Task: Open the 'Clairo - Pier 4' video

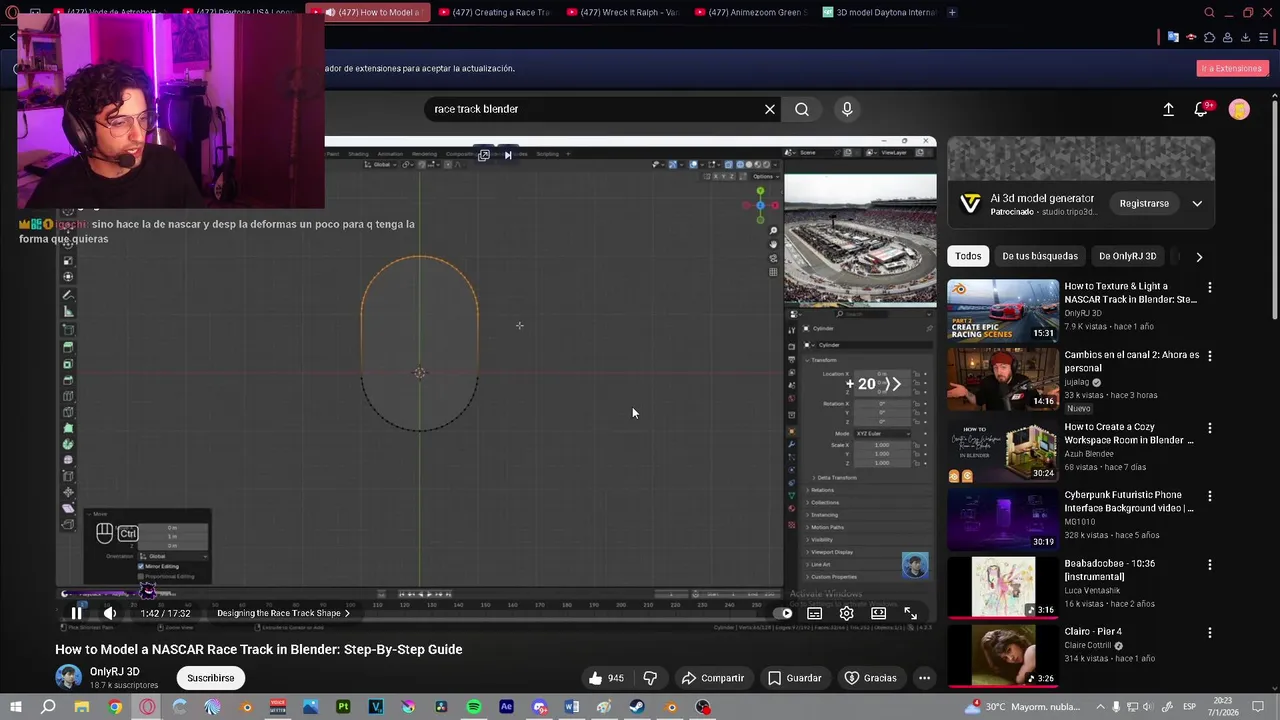Action: coord(1003,656)
